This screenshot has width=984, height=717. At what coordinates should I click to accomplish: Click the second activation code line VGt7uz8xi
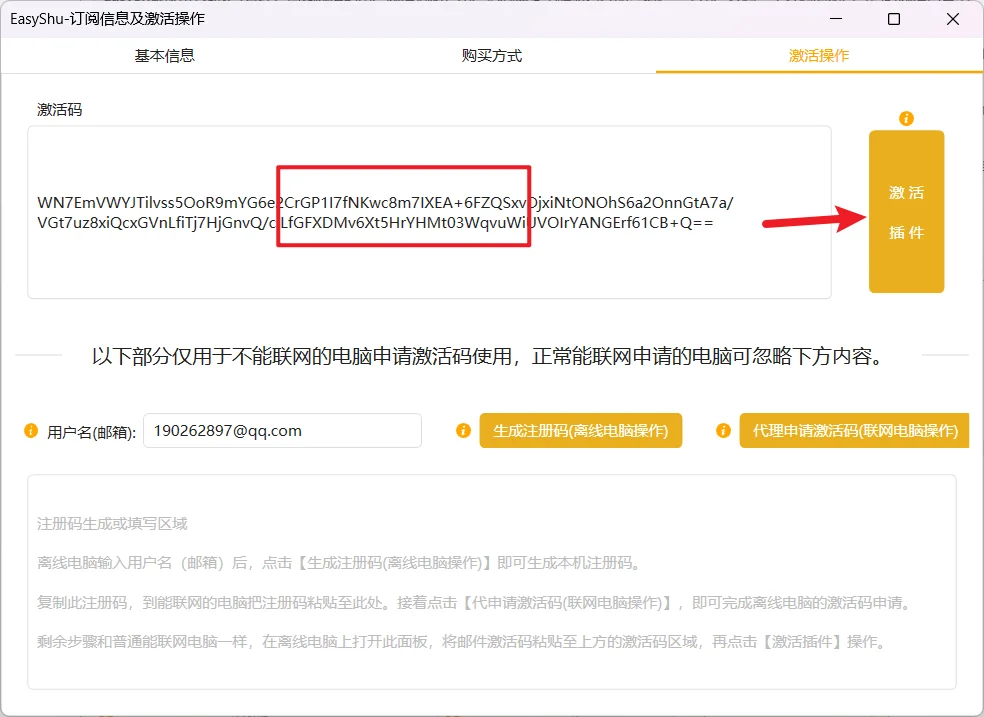(375, 223)
